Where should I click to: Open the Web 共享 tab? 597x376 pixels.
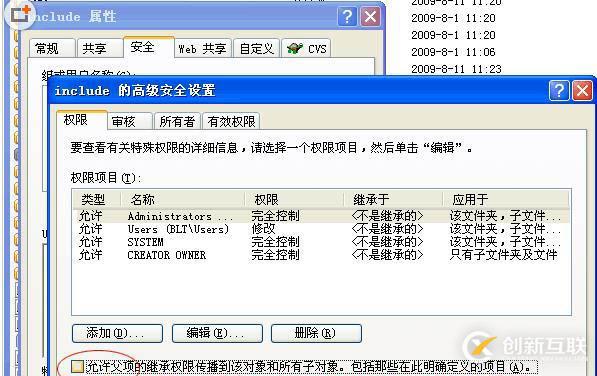(x=203, y=48)
